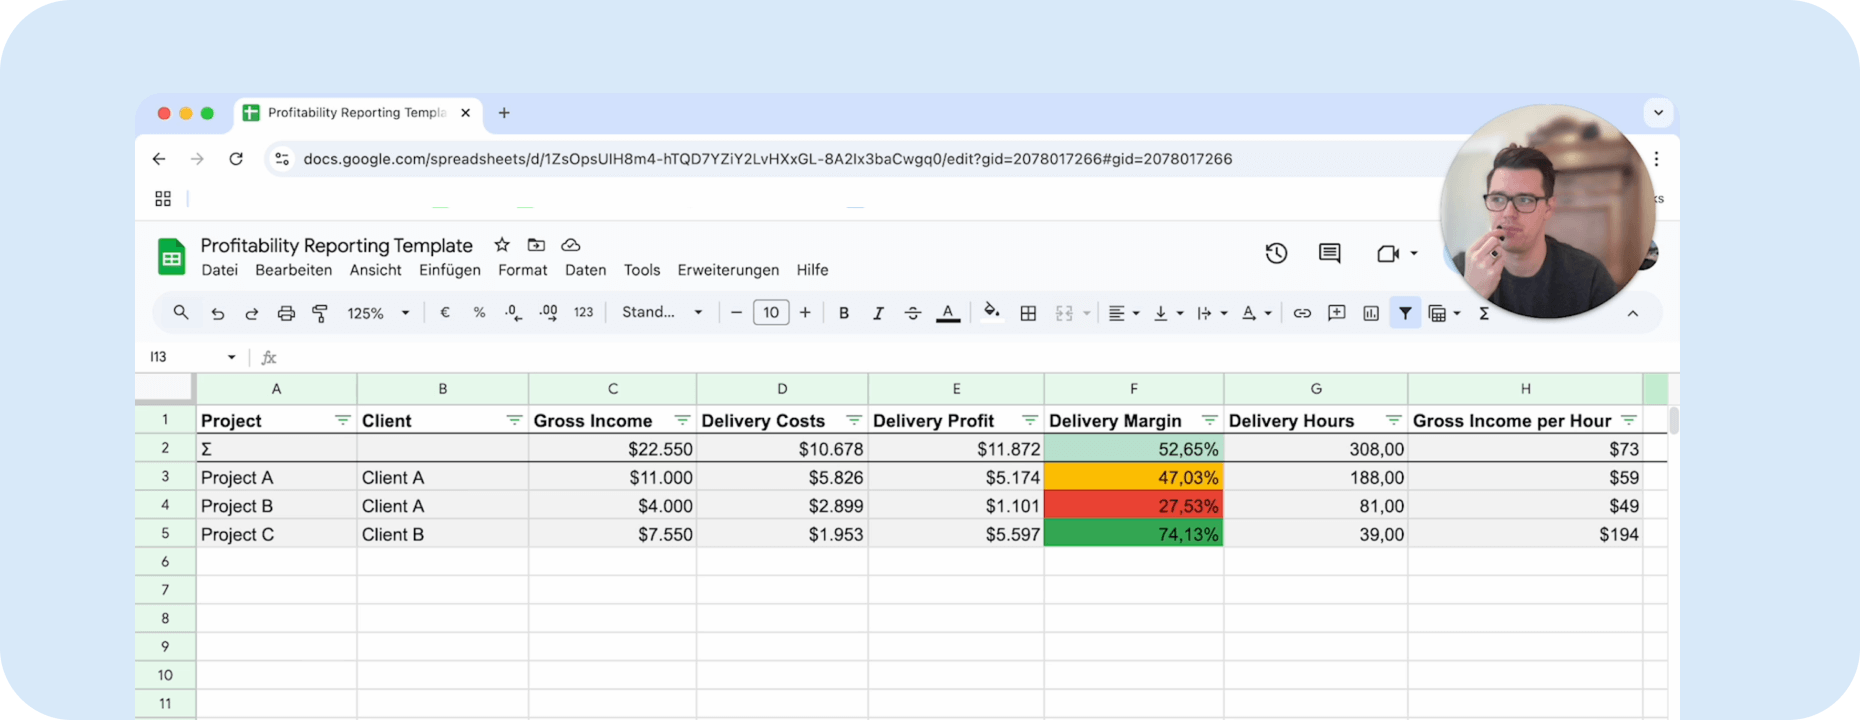
Task: Click the Google Sheets home logo
Action: pos(171,256)
